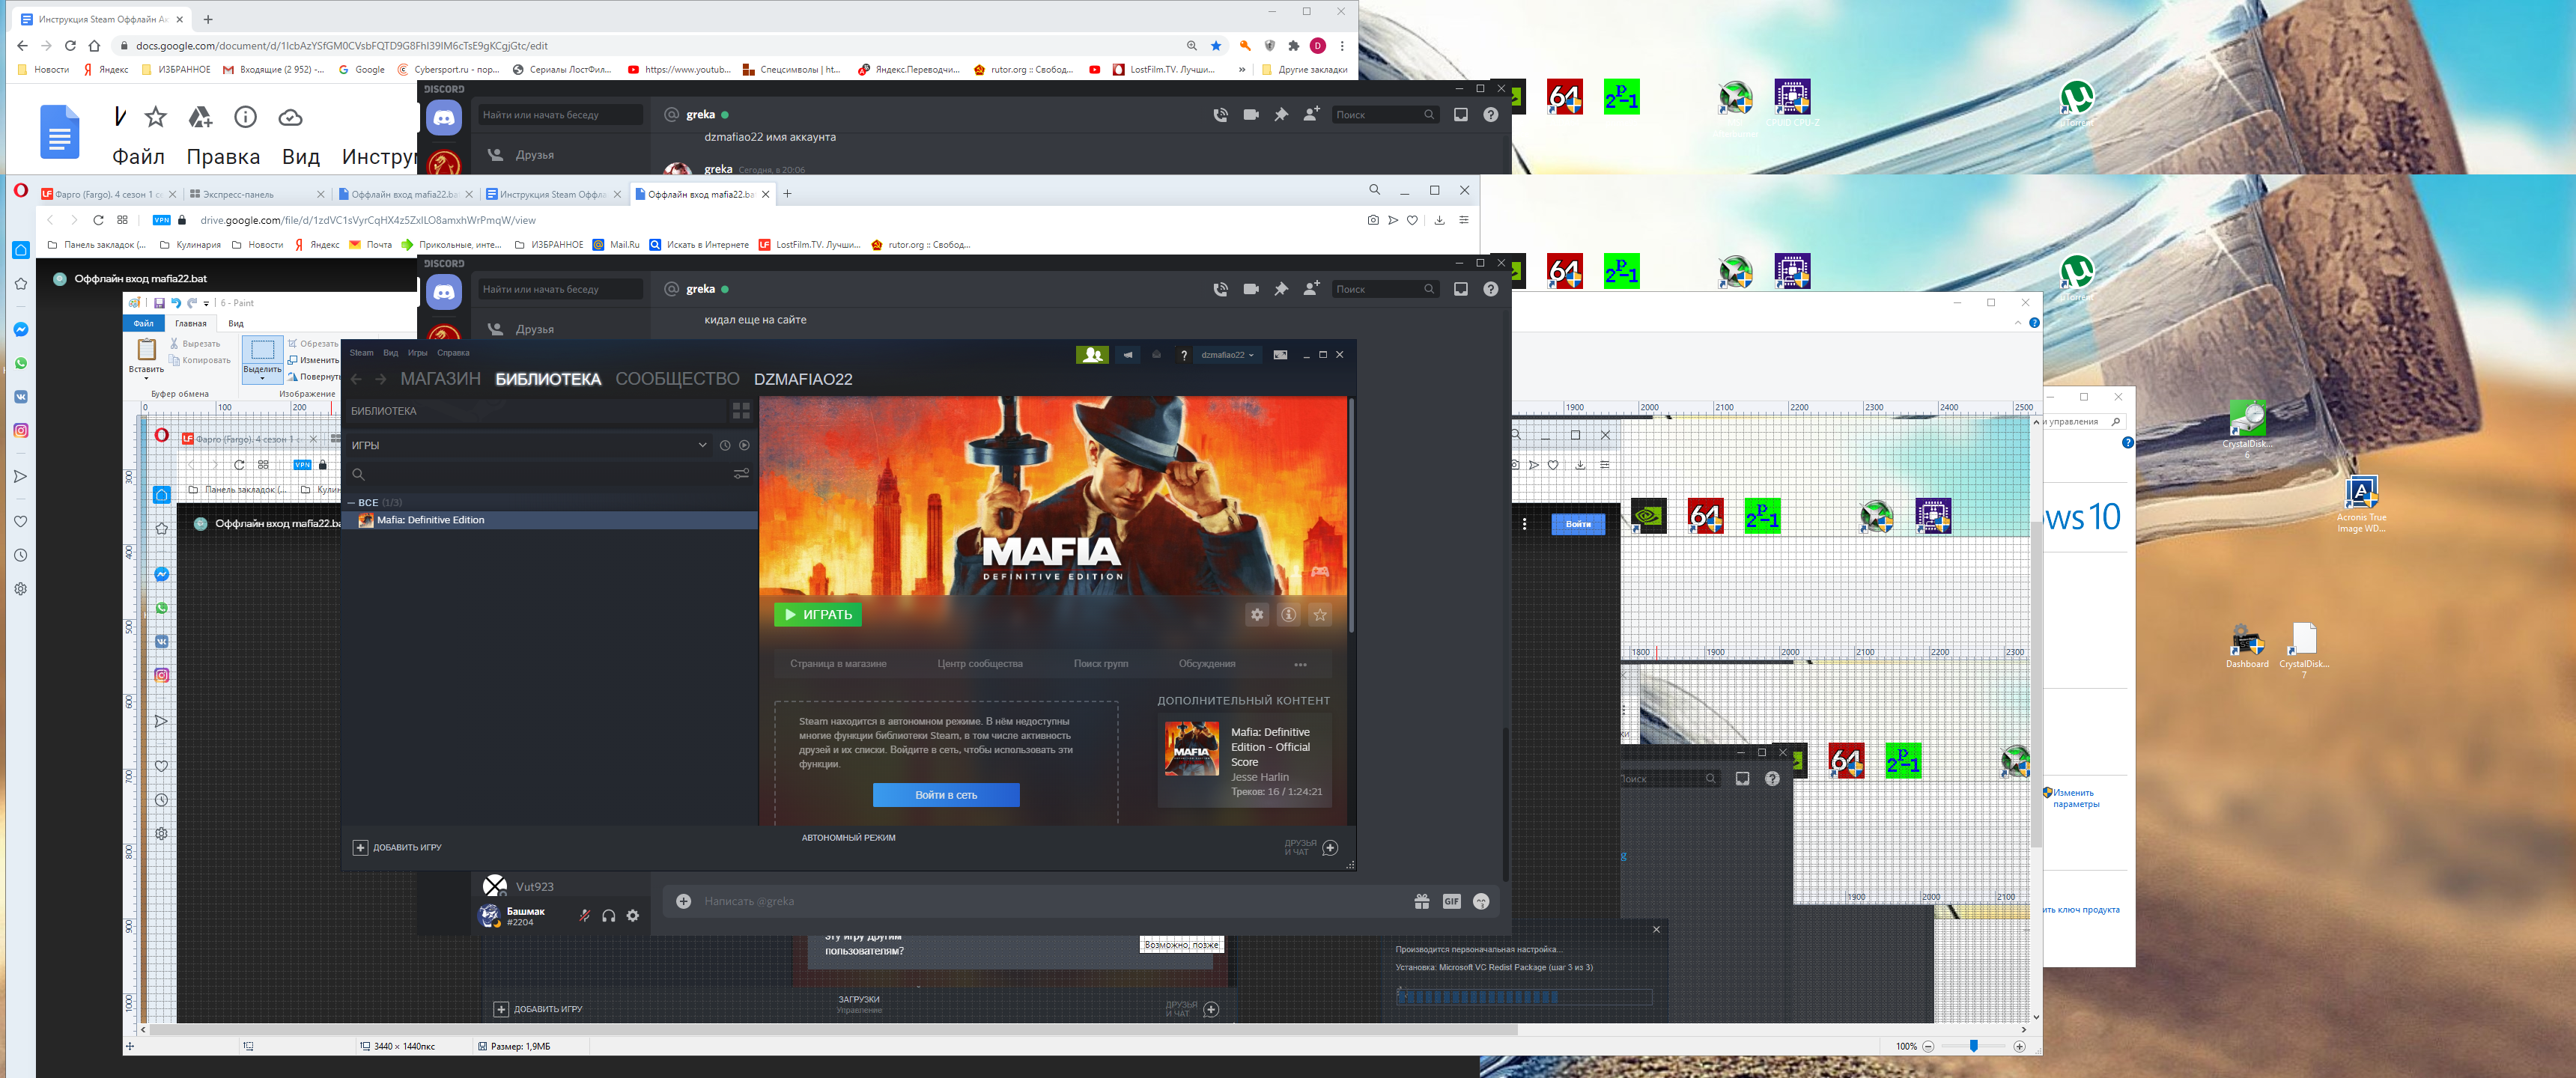Collapse the ВСЕ games category

352,502
